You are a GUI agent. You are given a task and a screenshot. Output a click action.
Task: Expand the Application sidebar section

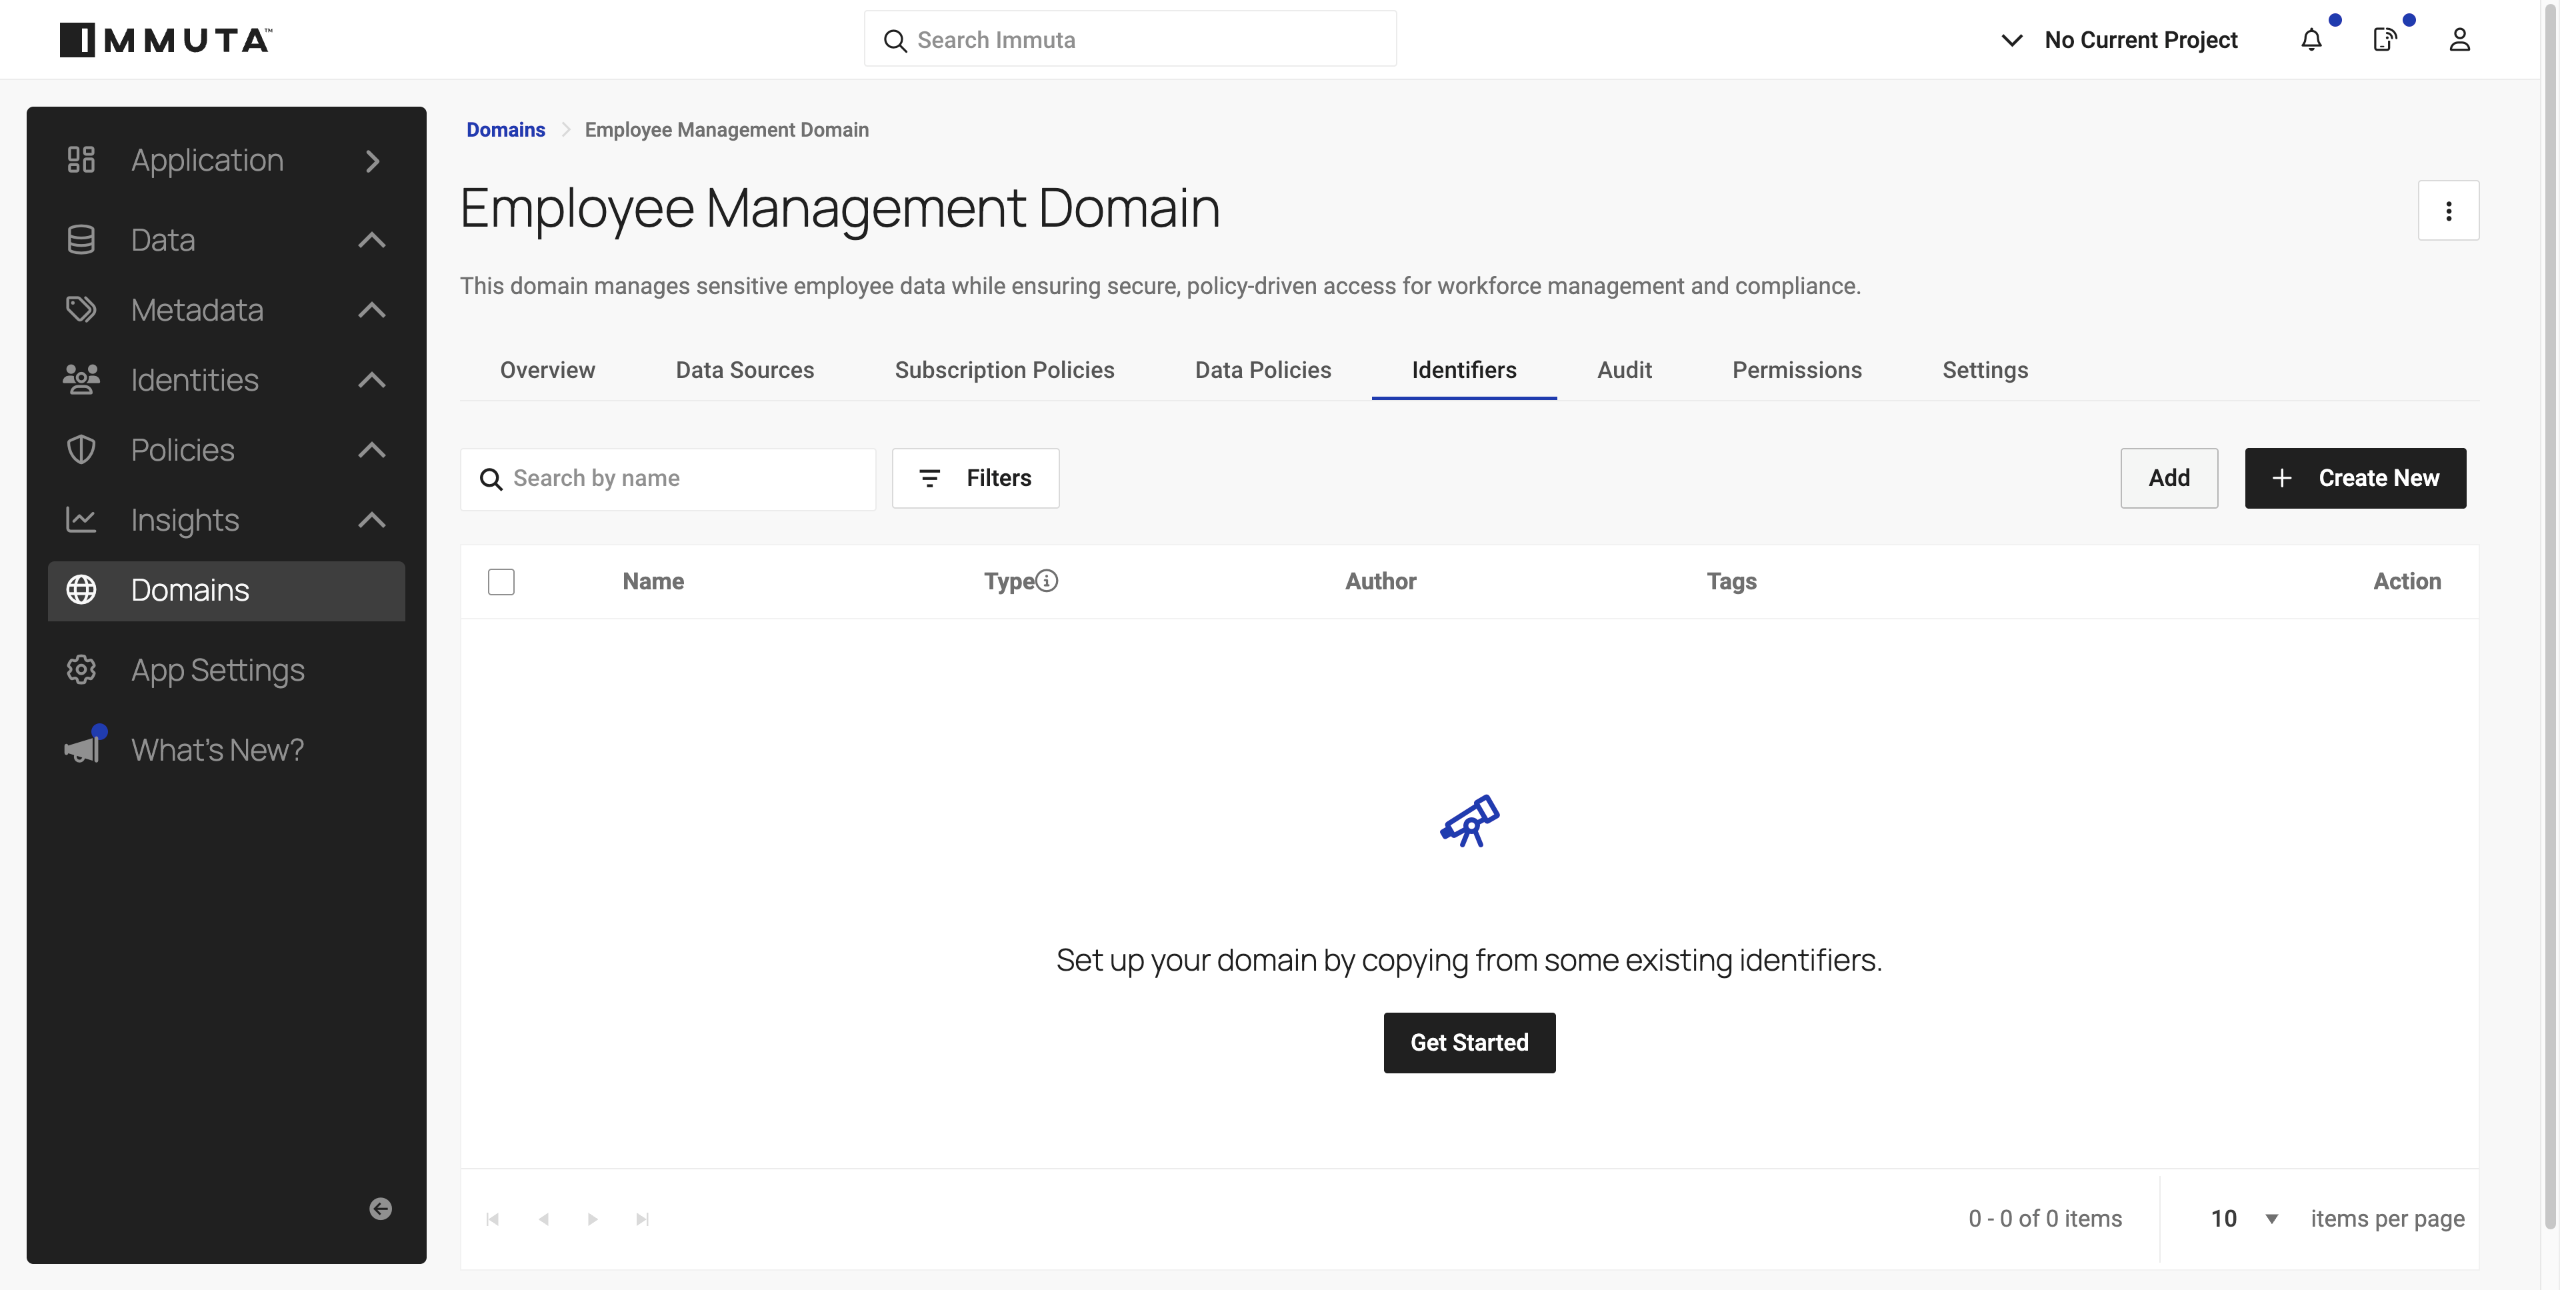[372, 161]
